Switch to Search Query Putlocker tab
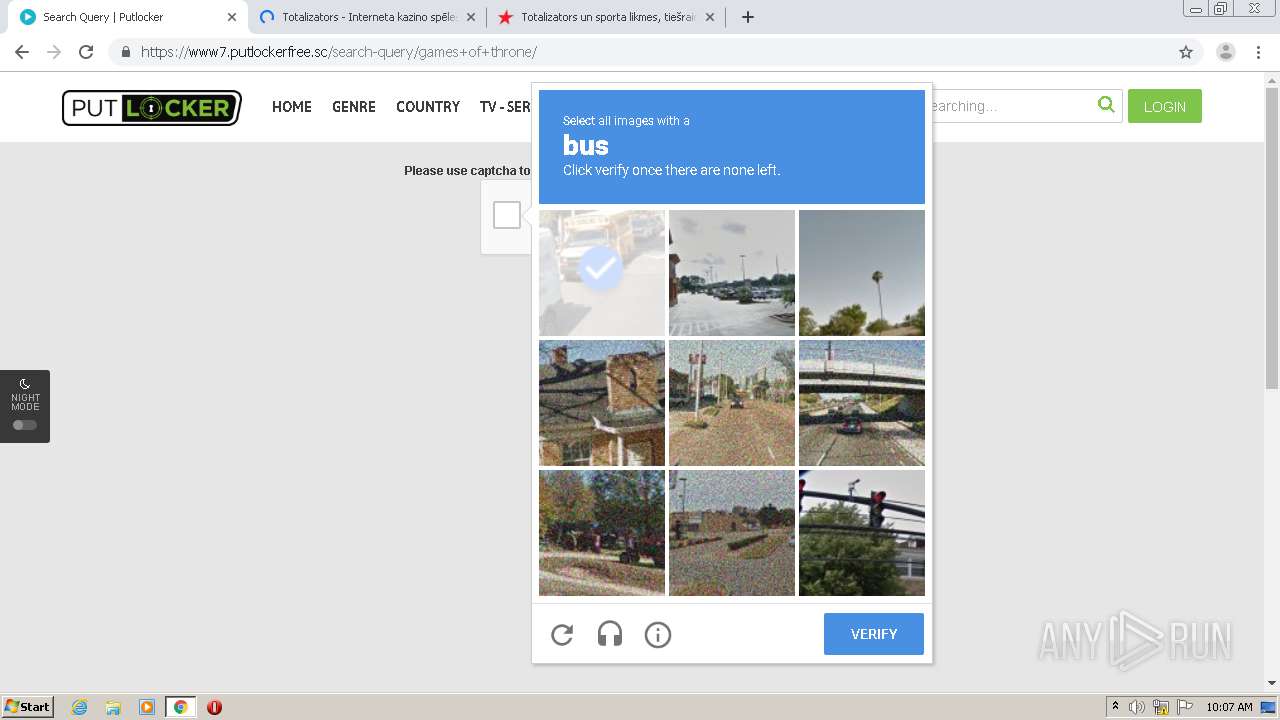This screenshot has width=1280, height=720. (125, 17)
